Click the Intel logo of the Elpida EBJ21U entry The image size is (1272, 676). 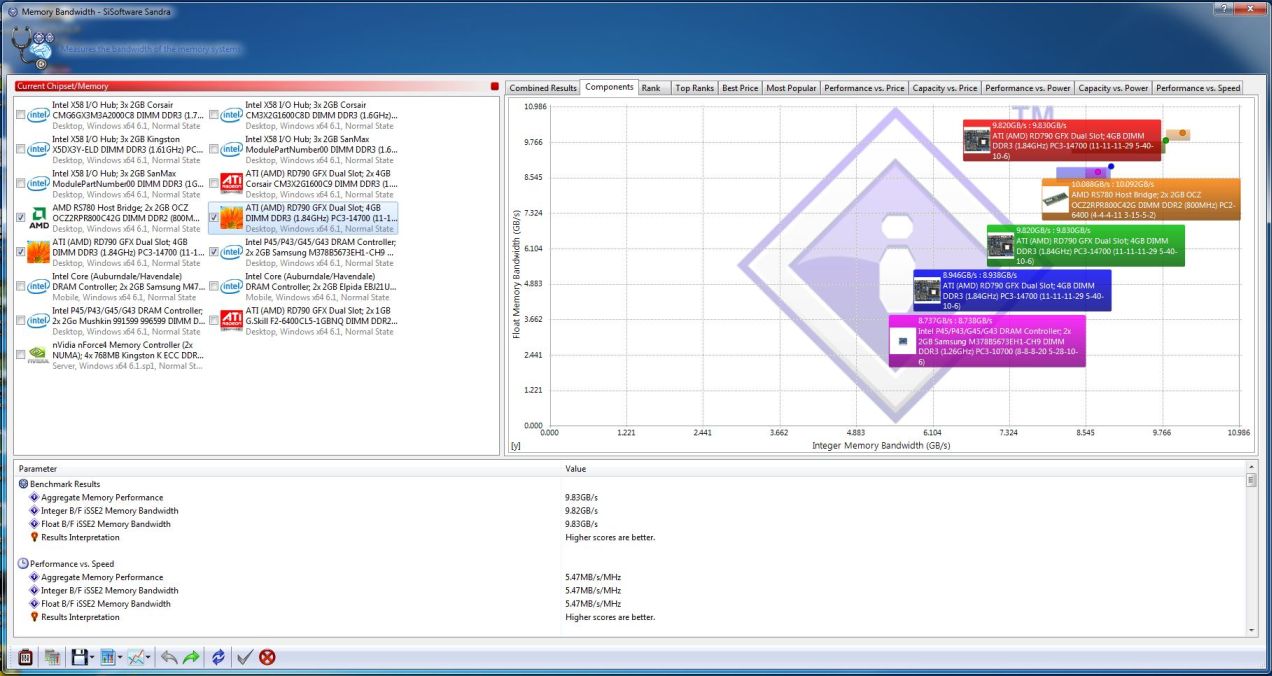(232, 286)
